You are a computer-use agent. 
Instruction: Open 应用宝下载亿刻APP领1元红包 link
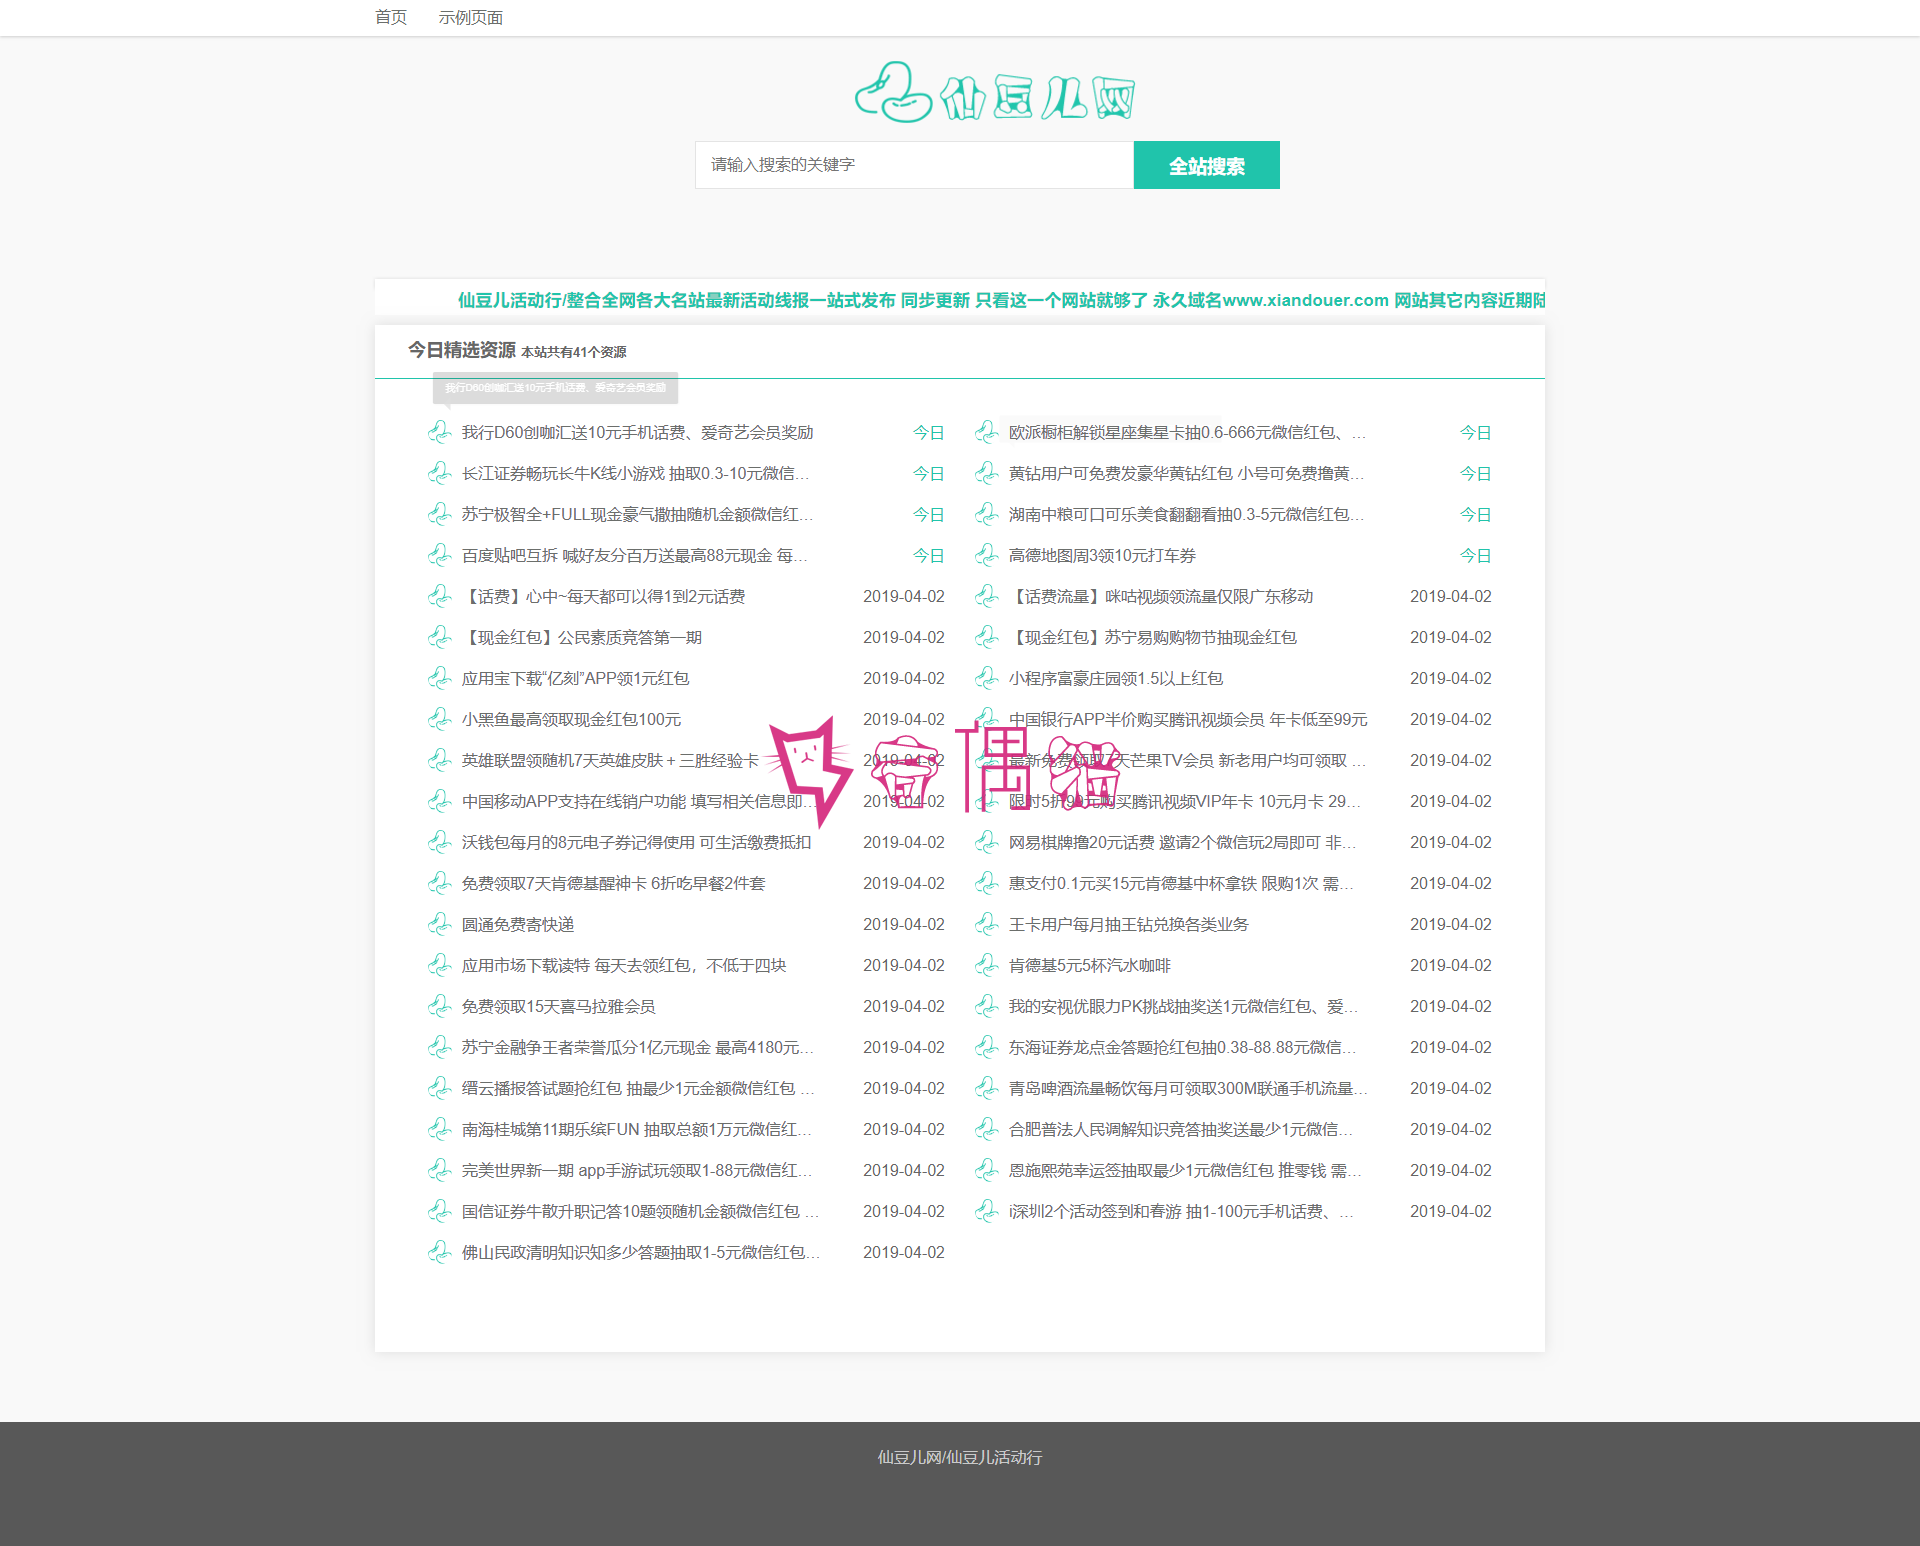[x=575, y=678]
